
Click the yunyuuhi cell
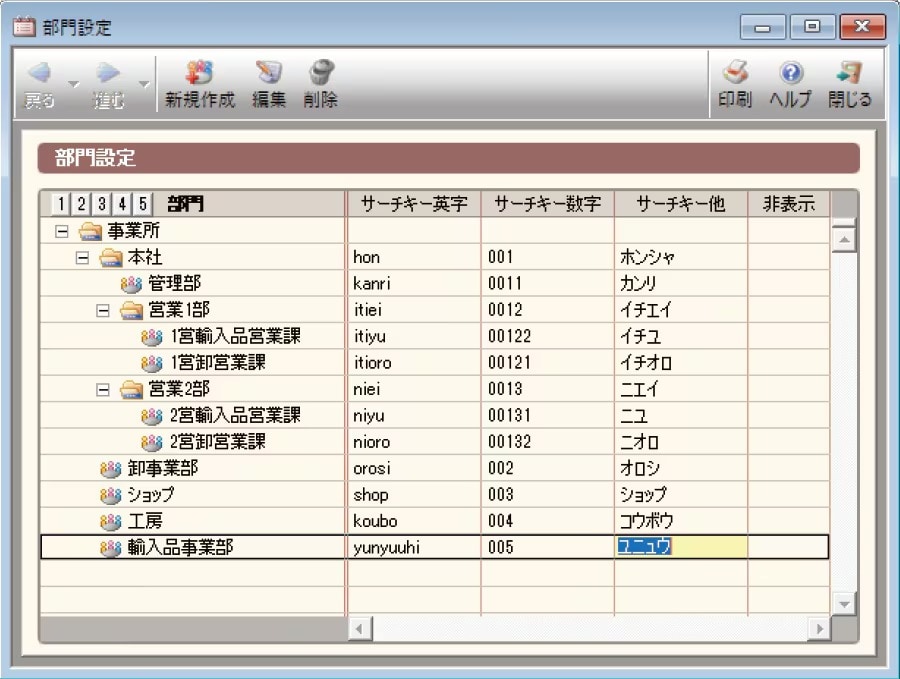click(414, 547)
